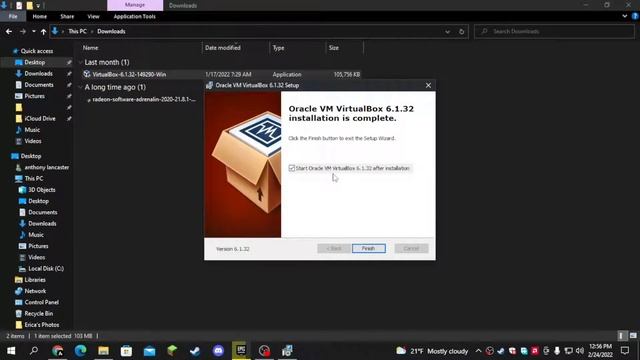The image size is (640, 360).
Task: Open iCloud Drive in the sidebar
Action: (40, 118)
